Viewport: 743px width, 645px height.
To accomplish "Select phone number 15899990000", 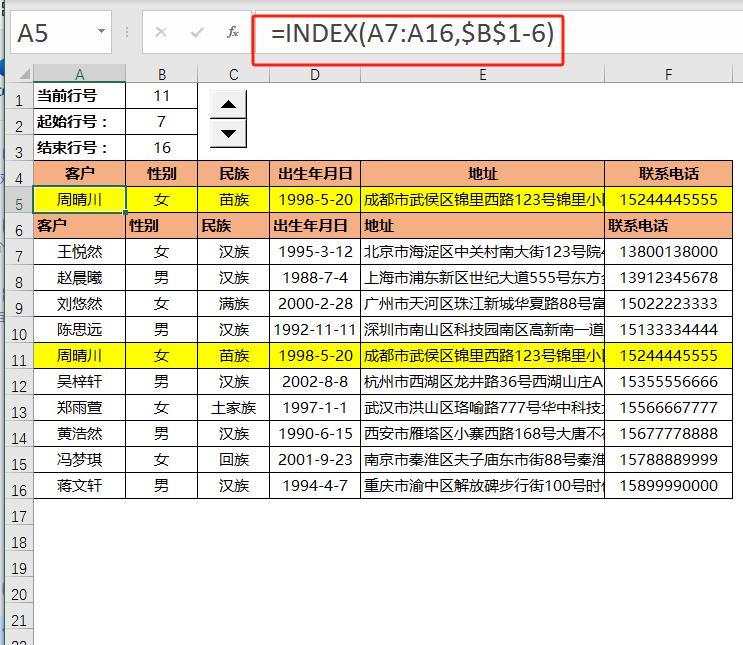I will 669,486.
